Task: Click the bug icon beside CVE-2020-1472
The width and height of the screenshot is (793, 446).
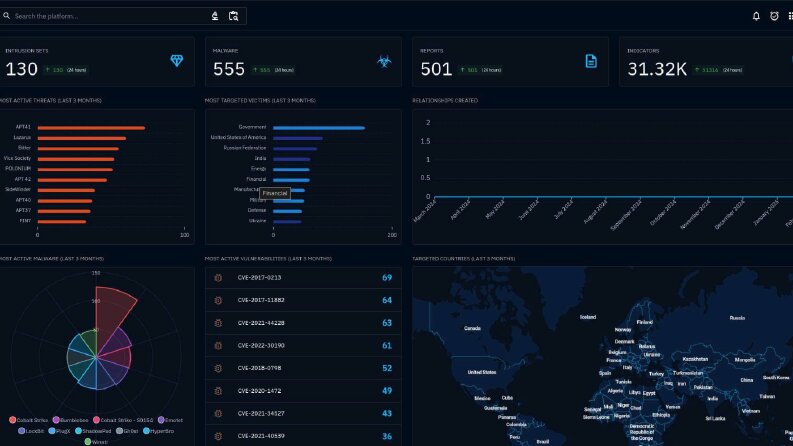Action: click(x=218, y=391)
